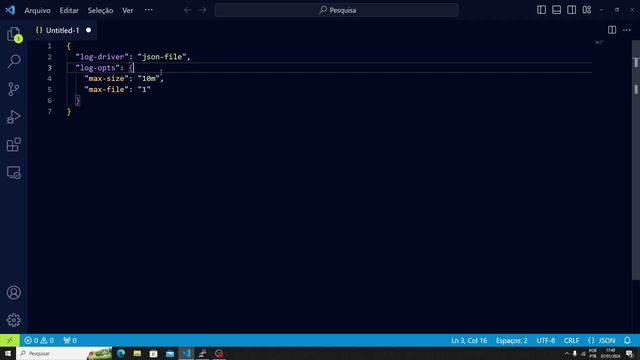640x360 pixels.
Task: Open the Remote Explorer view
Action: point(14,172)
